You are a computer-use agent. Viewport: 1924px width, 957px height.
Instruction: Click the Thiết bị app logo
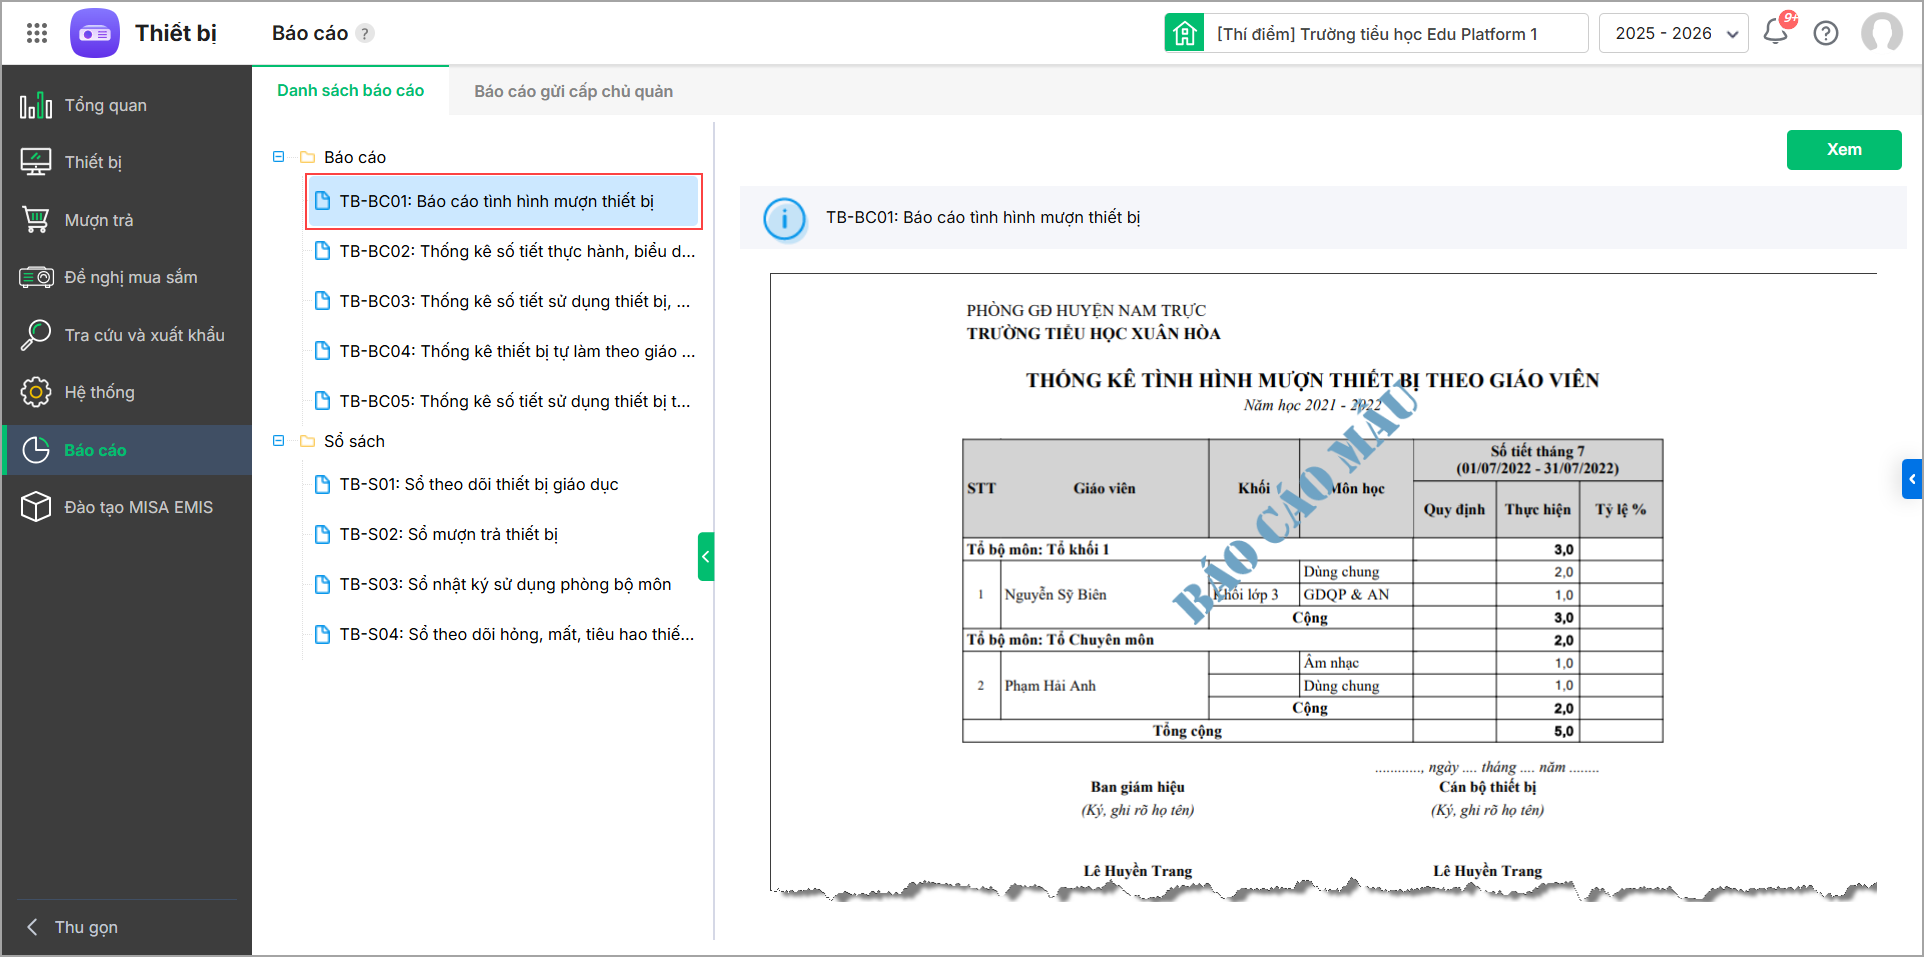95,33
